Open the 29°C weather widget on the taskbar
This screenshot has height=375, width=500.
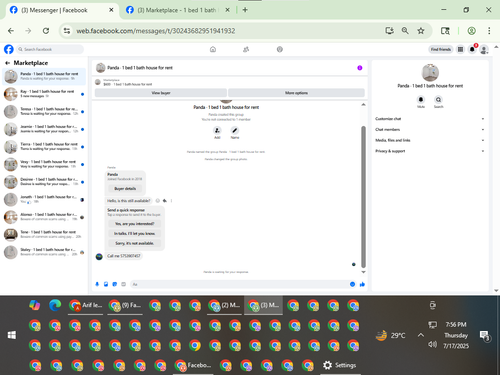coord(390,335)
